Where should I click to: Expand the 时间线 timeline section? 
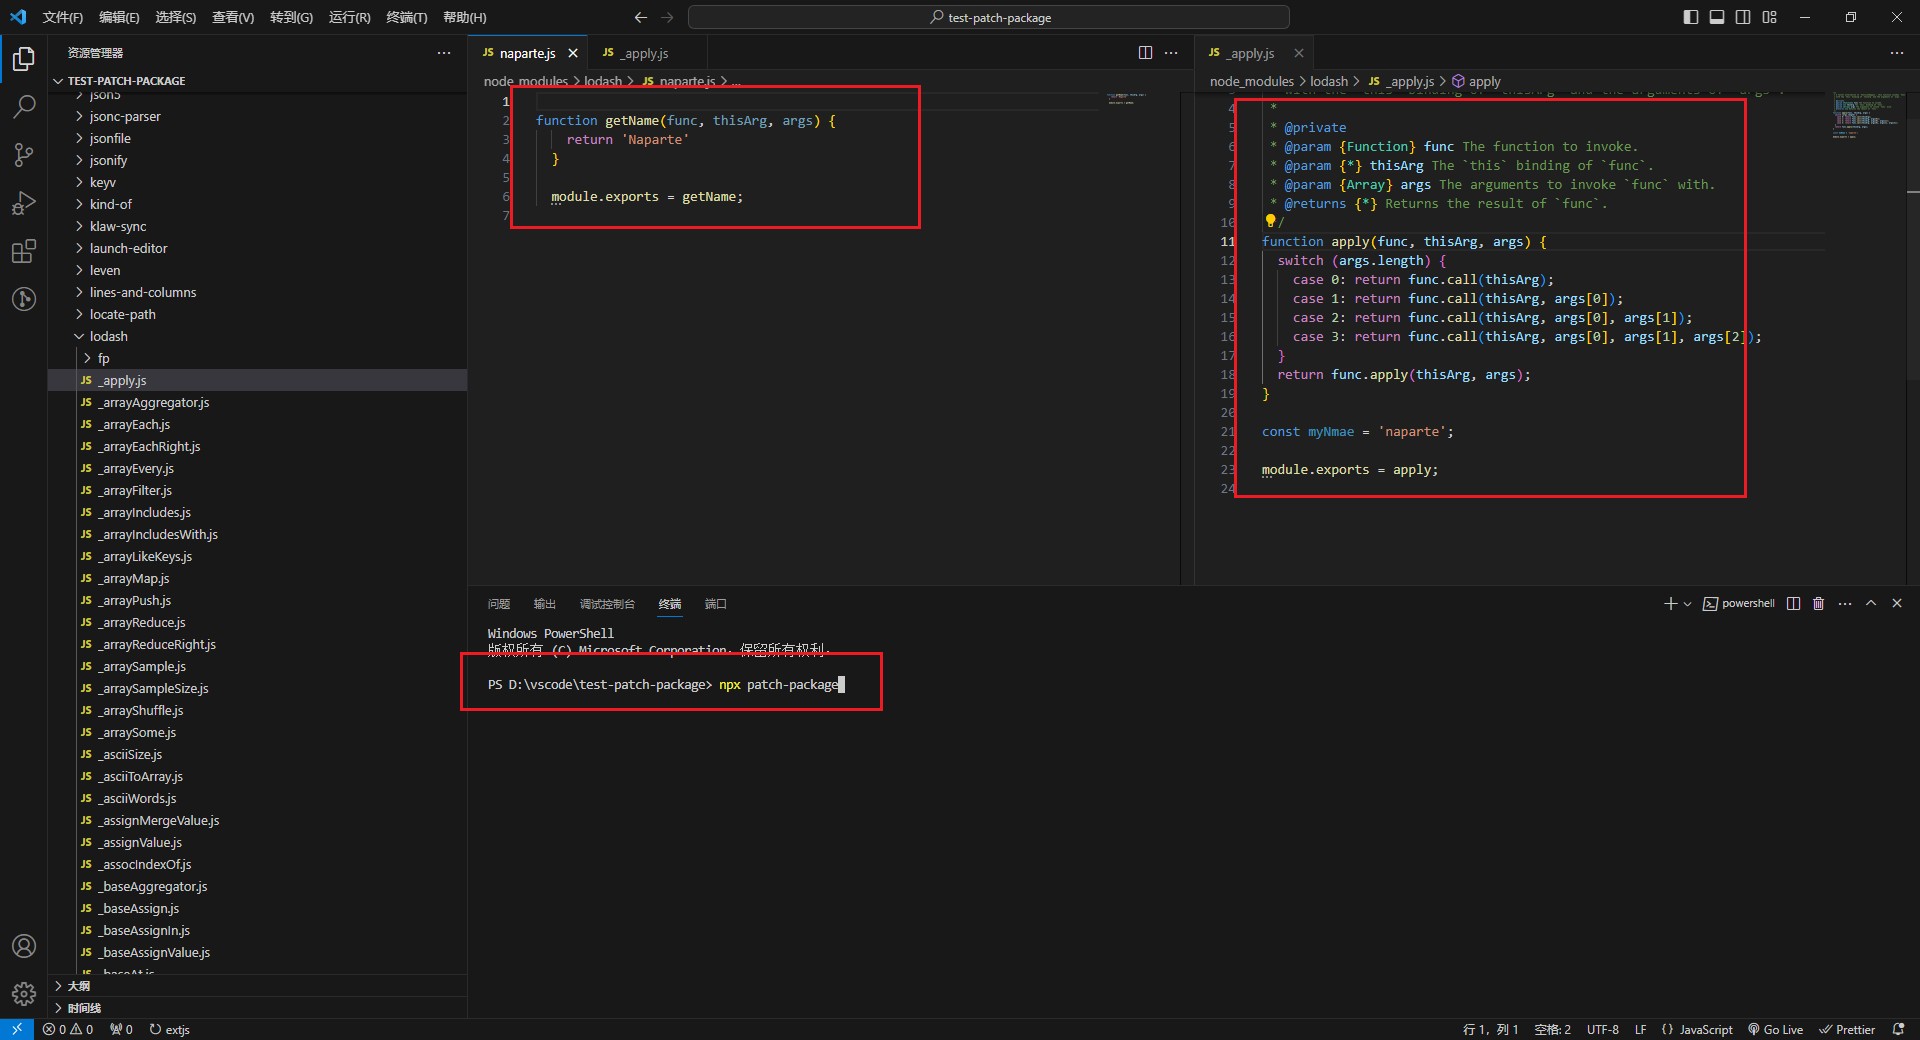pos(84,1008)
